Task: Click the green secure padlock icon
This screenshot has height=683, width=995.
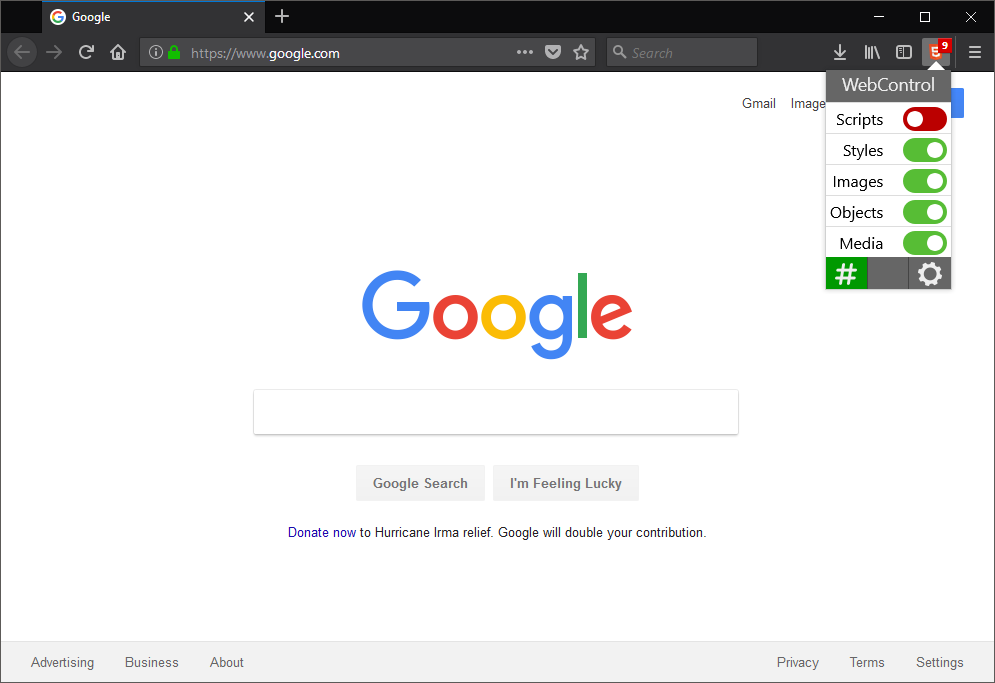Action: click(x=174, y=52)
